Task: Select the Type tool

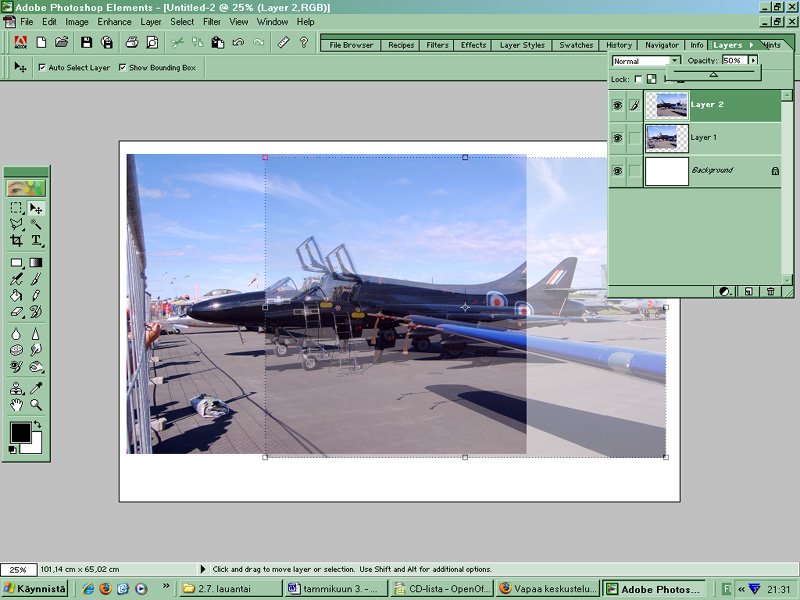Action: tap(36, 240)
